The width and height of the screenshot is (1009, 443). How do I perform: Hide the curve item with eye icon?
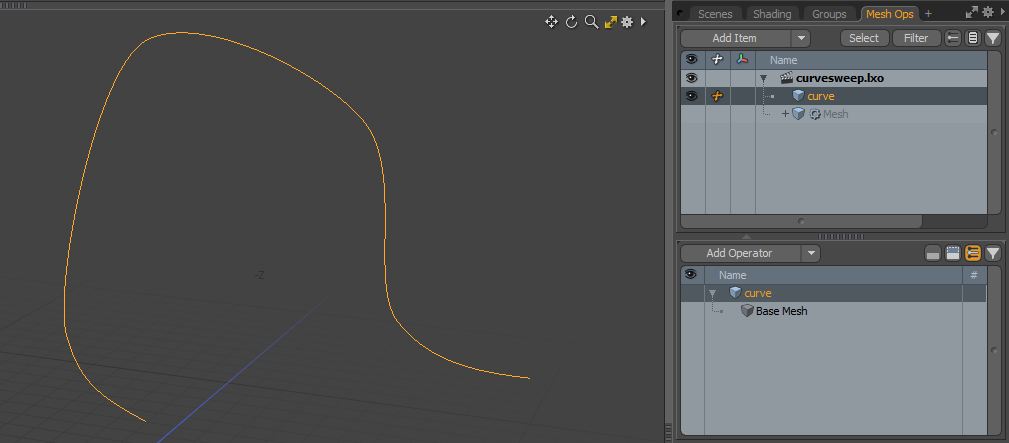pos(691,96)
